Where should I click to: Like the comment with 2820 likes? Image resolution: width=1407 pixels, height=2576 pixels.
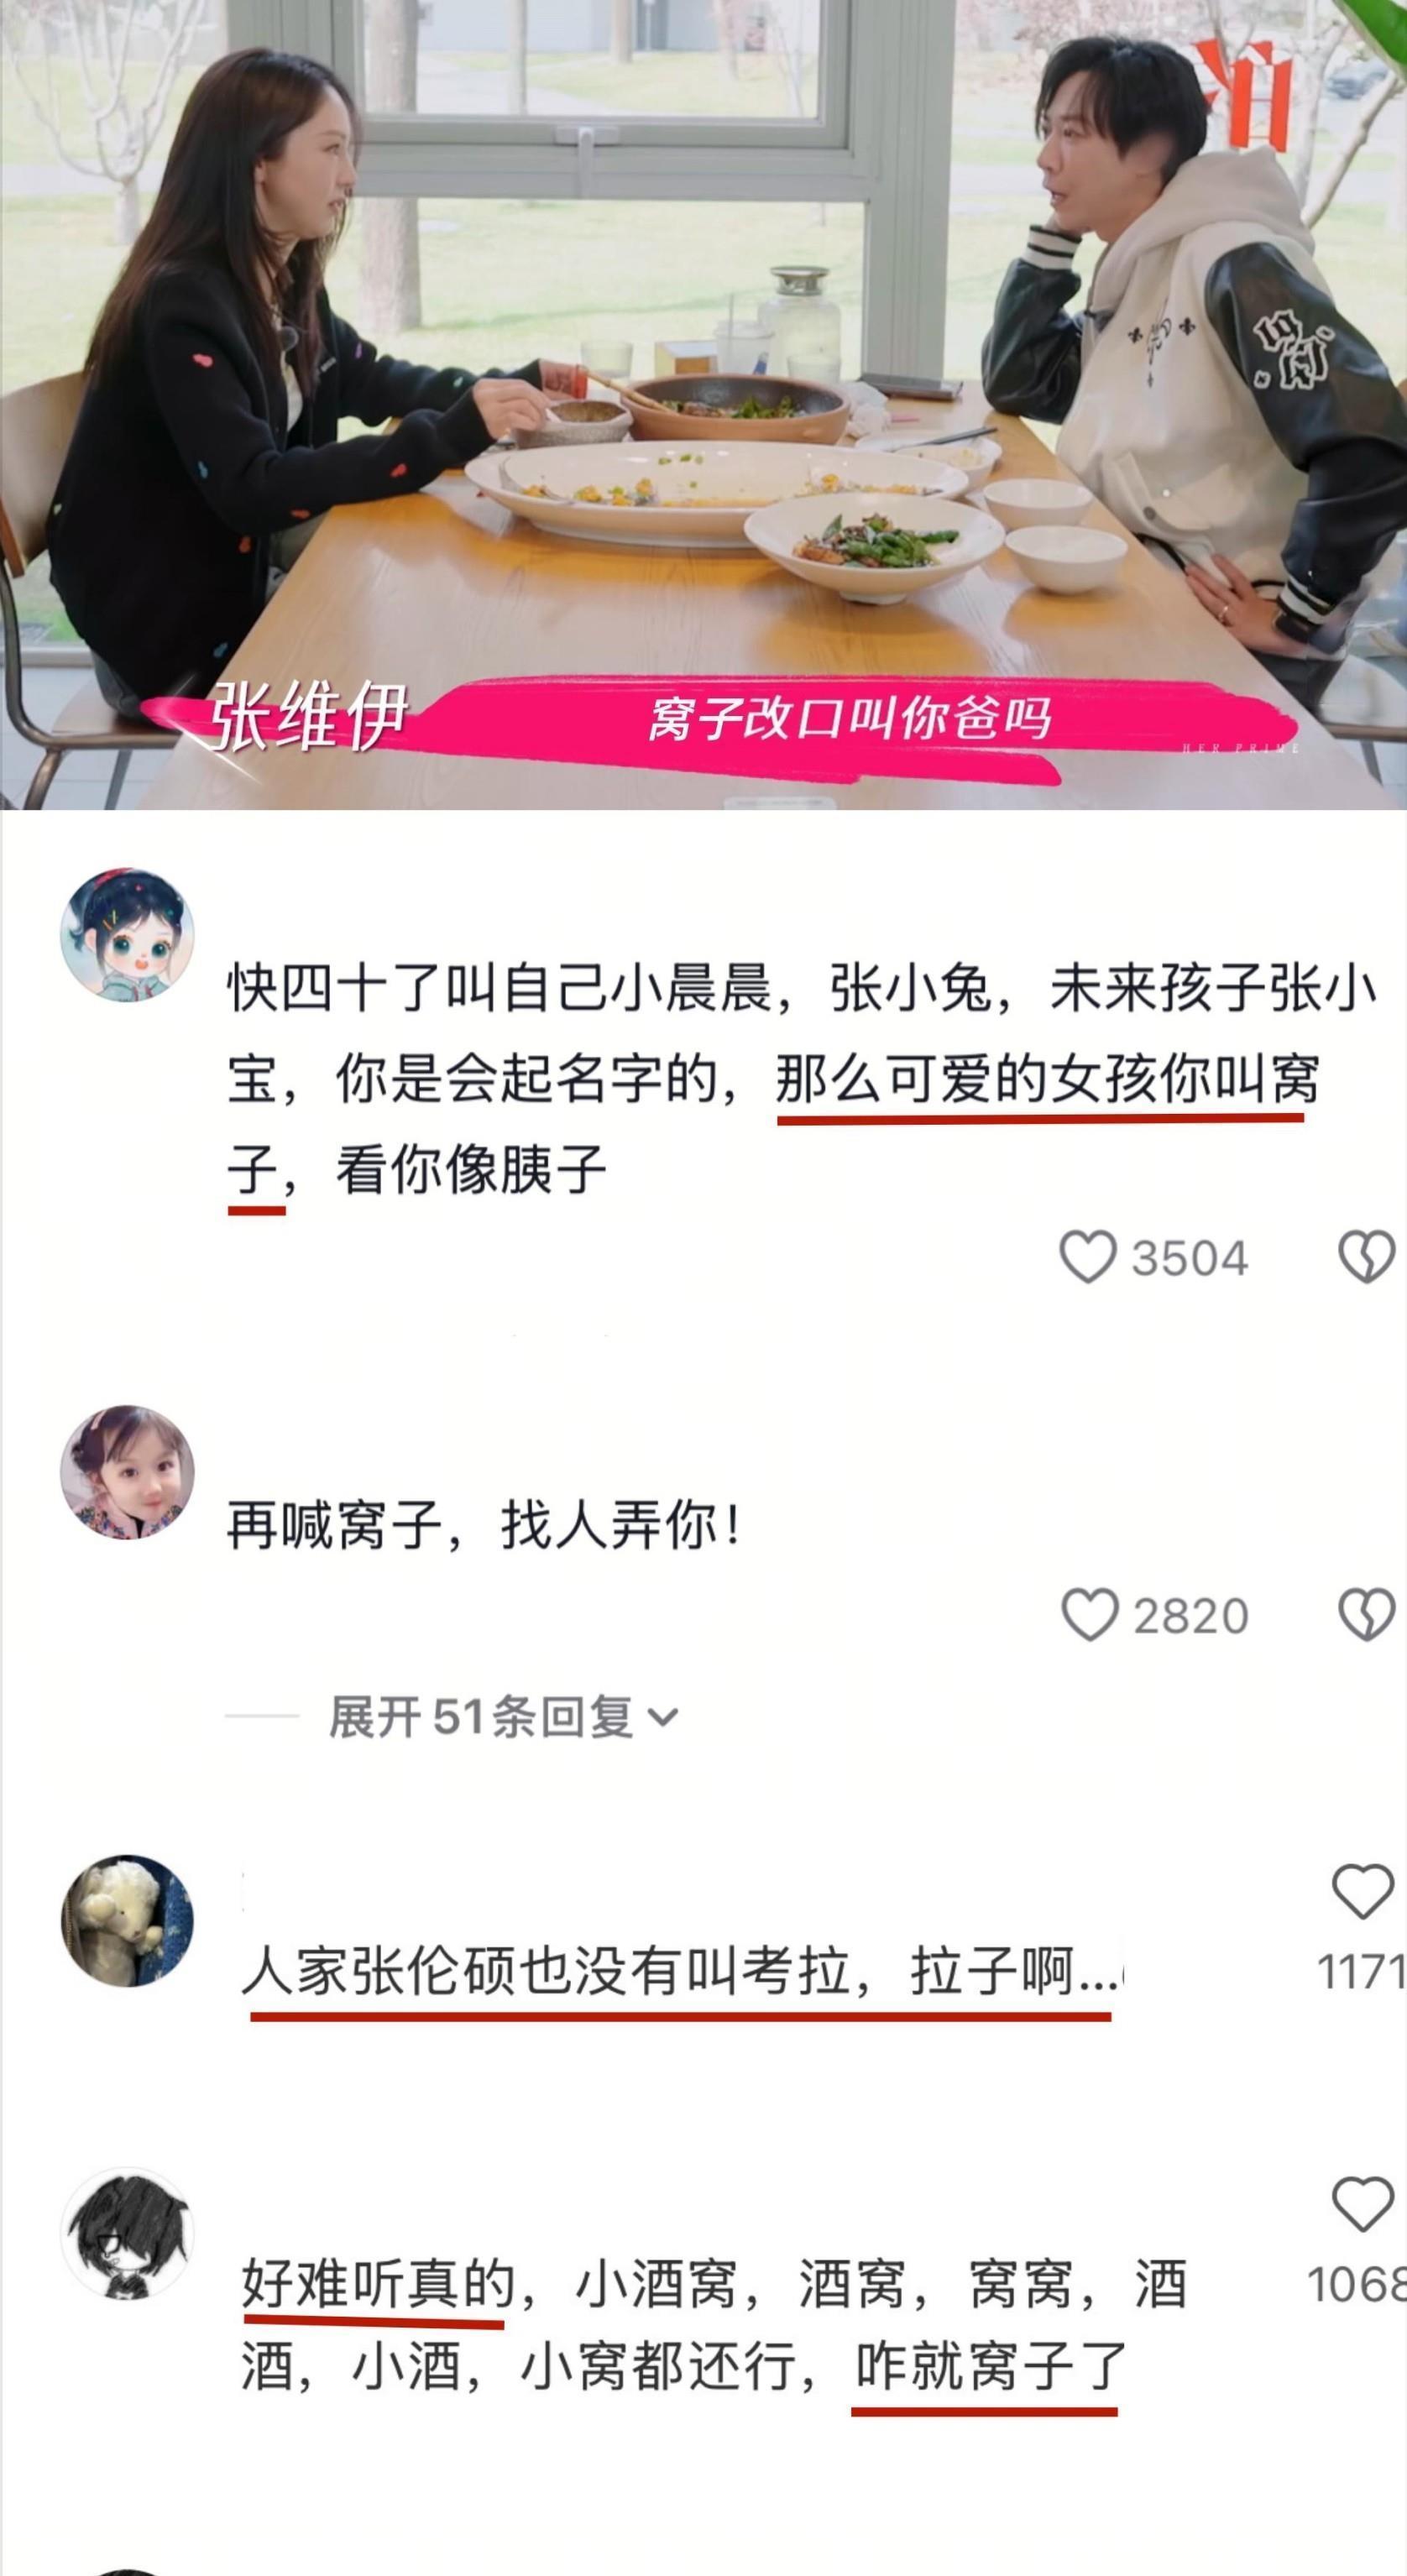click(1088, 1615)
